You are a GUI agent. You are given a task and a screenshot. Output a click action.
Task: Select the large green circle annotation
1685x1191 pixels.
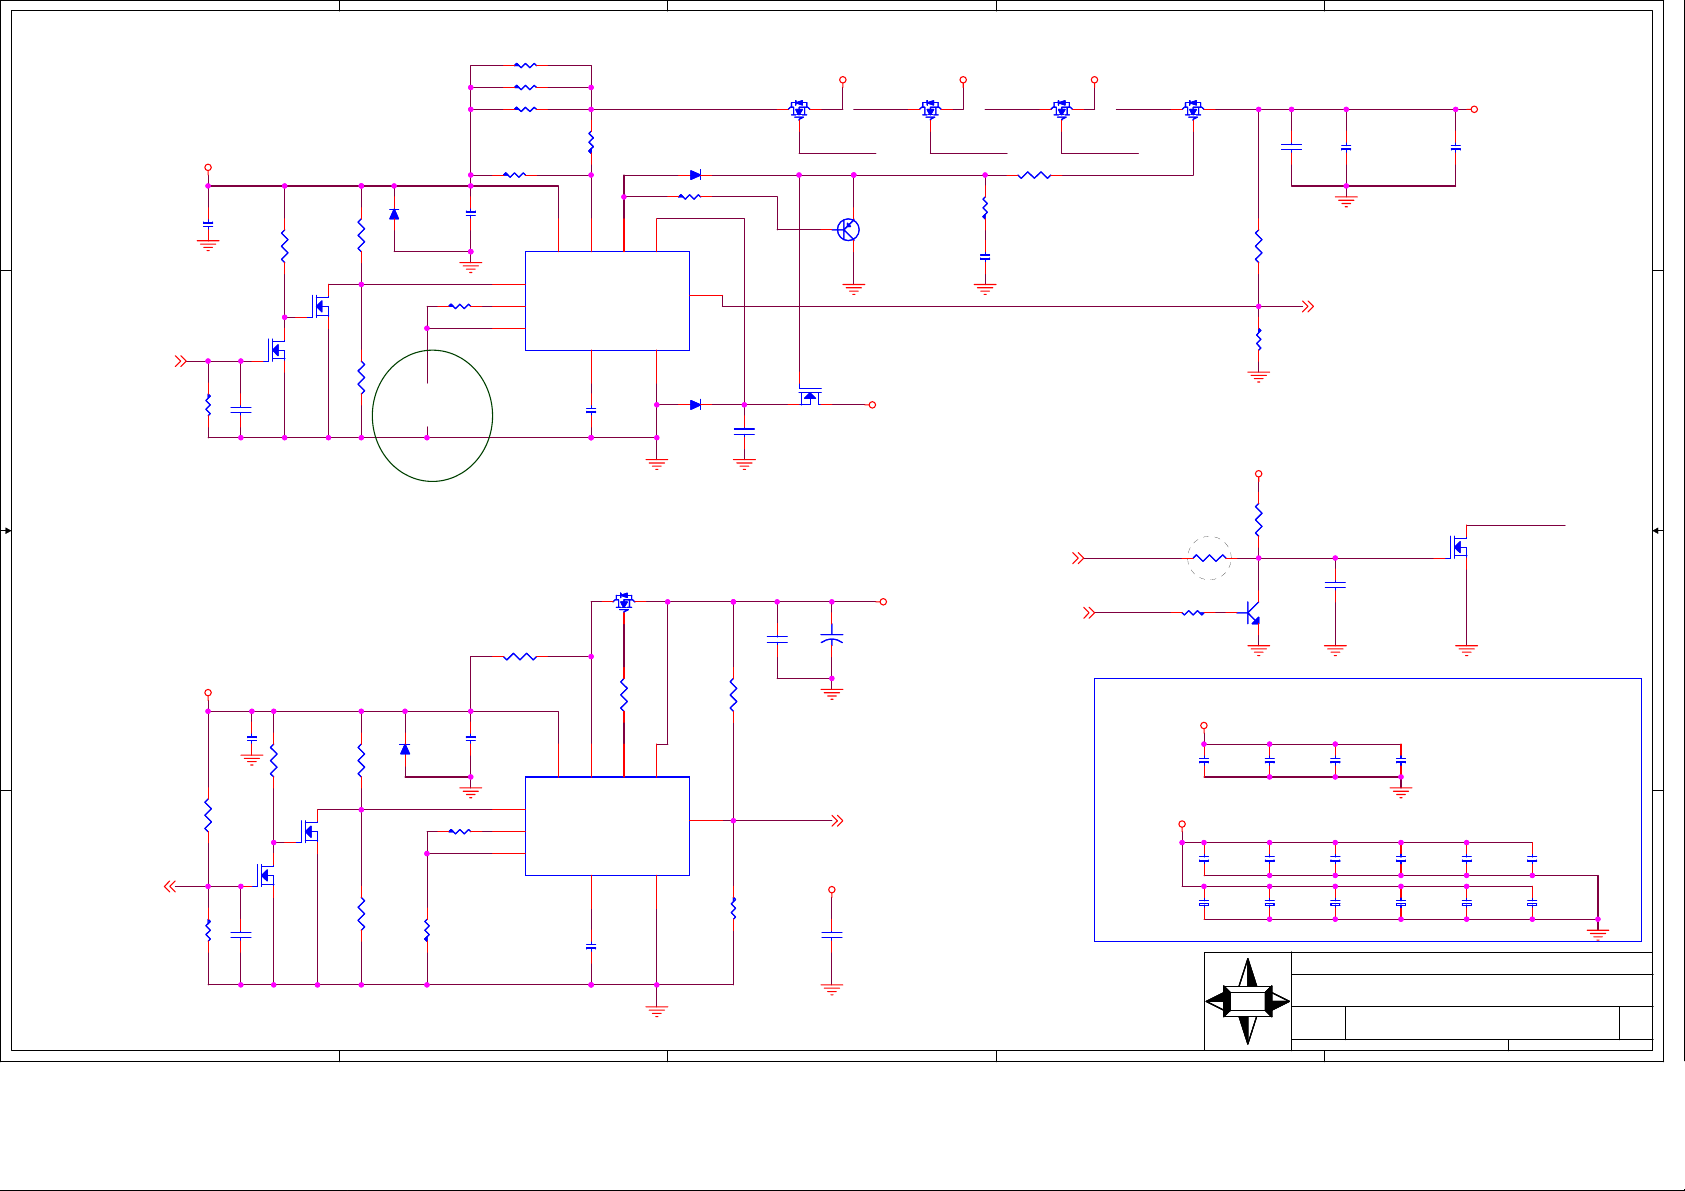pyautogui.click(x=432, y=415)
